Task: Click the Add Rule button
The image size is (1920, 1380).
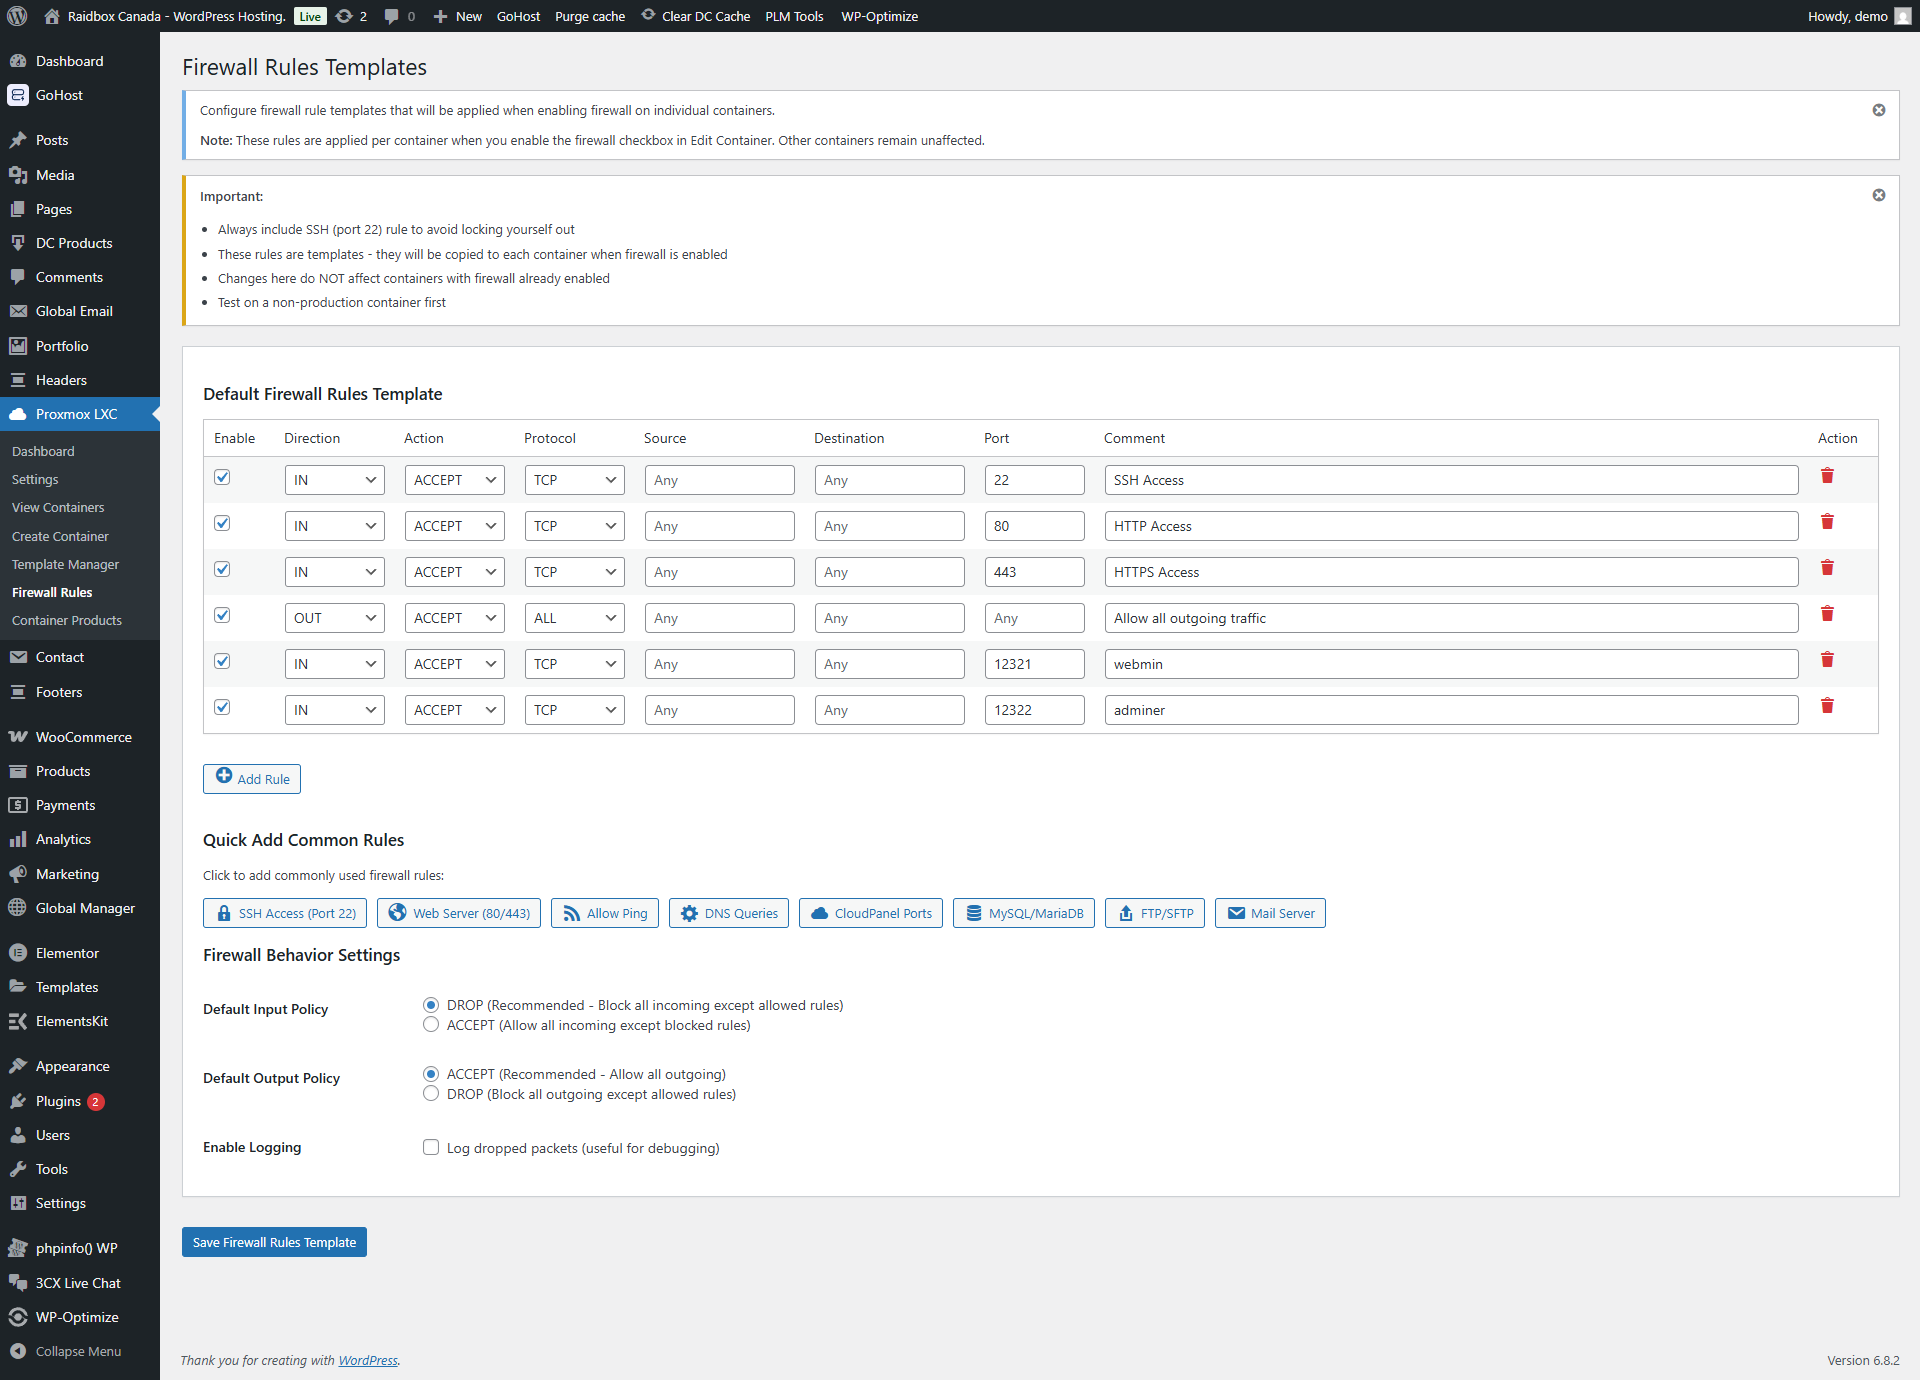Action: point(252,778)
